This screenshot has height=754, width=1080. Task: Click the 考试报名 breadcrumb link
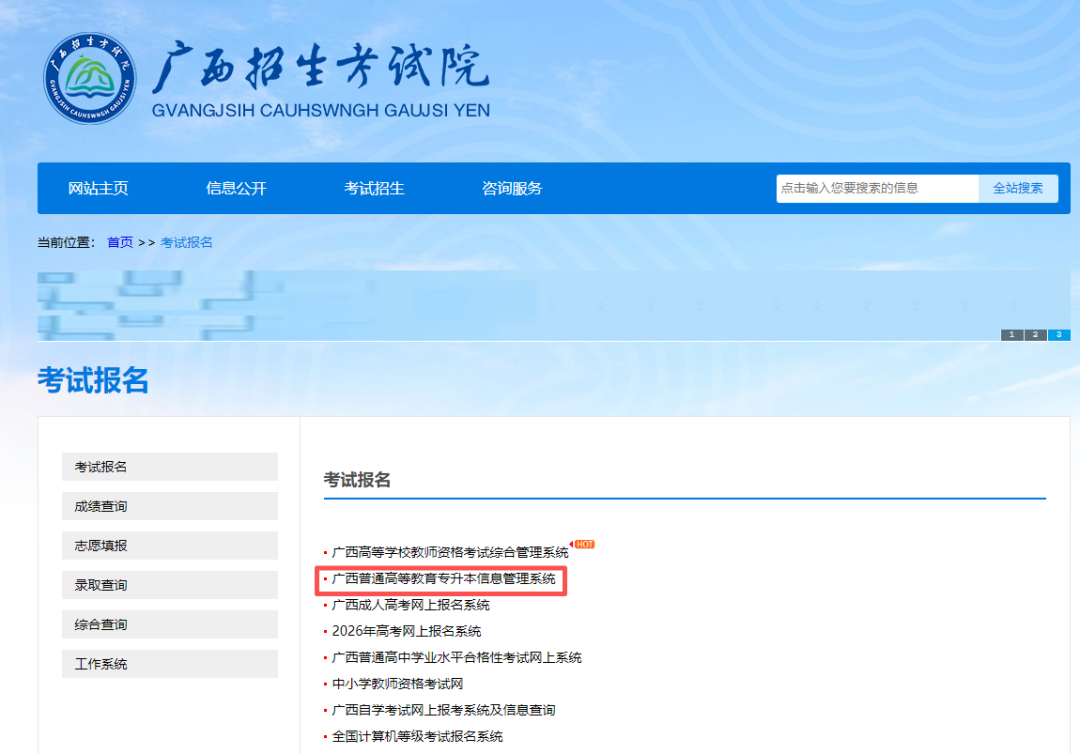click(x=186, y=242)
